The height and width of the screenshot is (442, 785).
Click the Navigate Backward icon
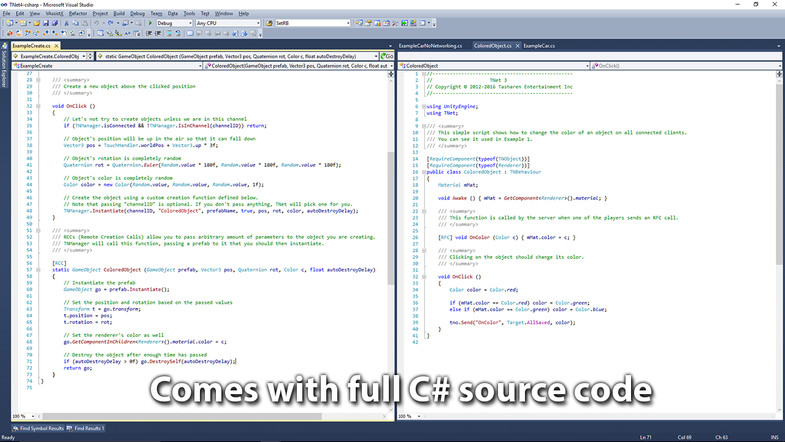tap(125, 23)
